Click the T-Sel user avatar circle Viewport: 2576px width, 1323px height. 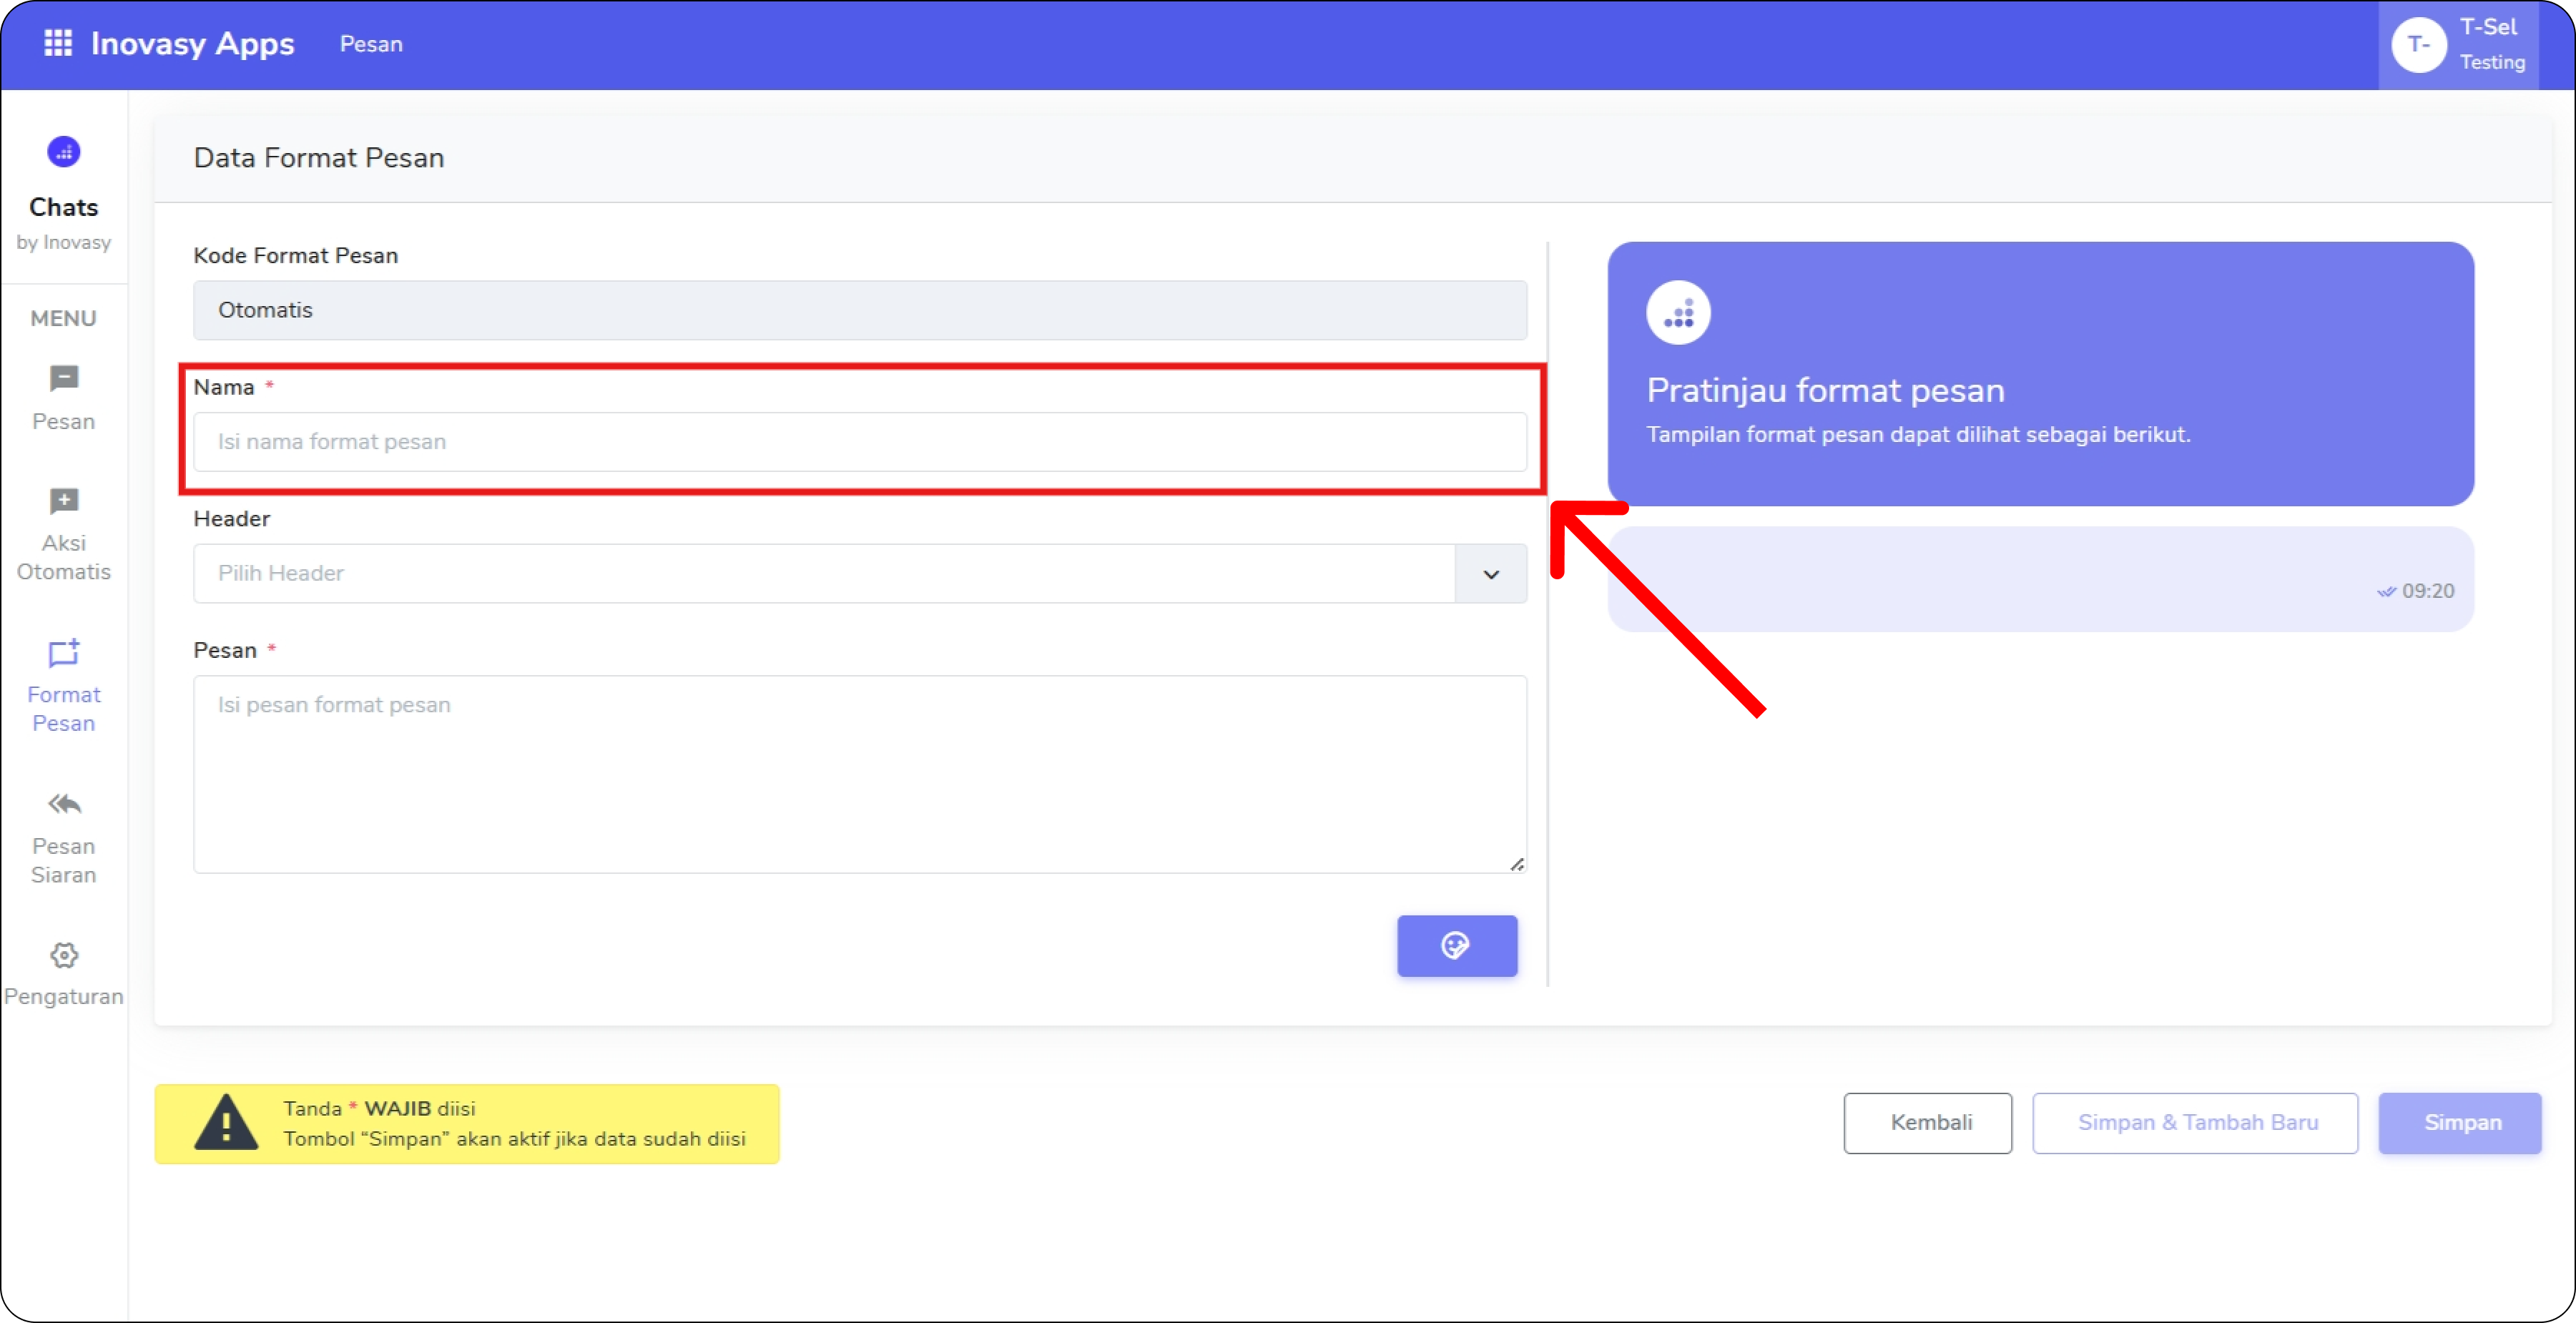pyautogui.click(x=2417, y=45)
